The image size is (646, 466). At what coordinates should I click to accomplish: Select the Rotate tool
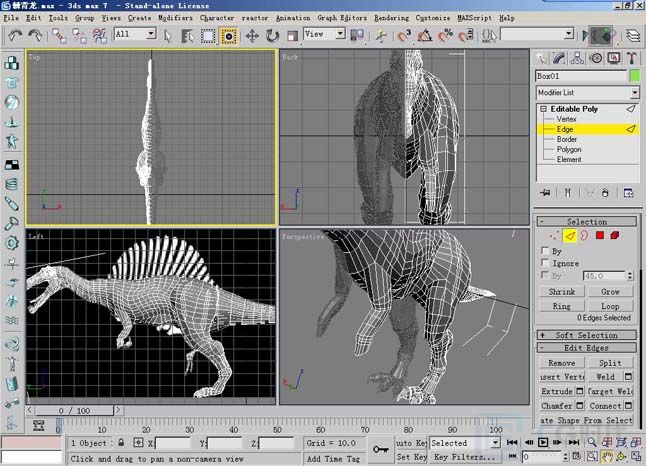(272, 36)
